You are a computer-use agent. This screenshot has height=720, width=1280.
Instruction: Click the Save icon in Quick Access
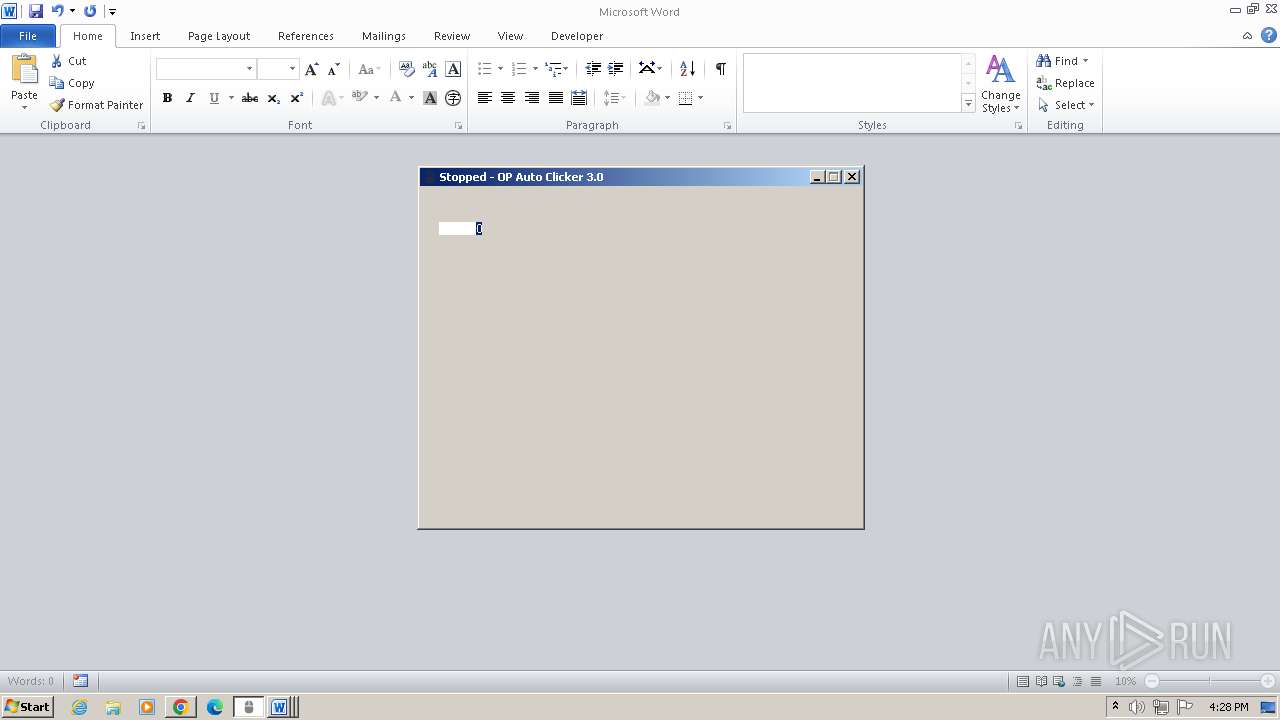pyautogui.click(x=36, y=11)
